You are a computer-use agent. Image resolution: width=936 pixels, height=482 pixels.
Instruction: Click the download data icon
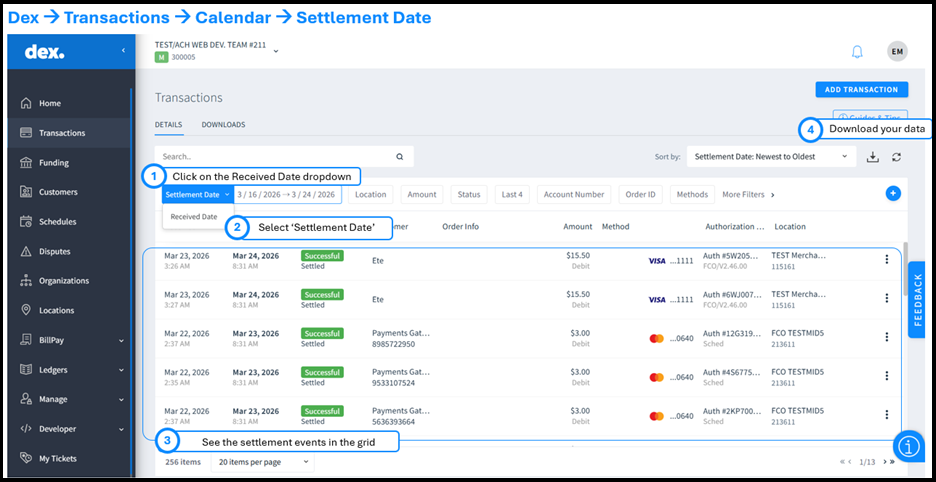(x=872, y=157)
